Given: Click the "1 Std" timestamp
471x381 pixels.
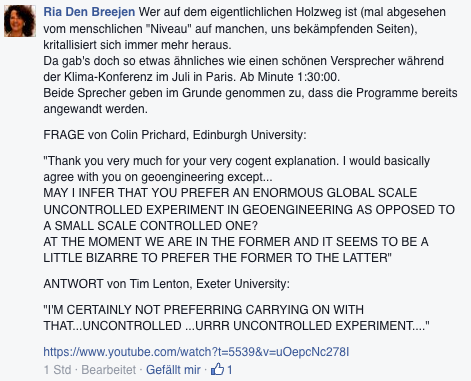Looking at the screenshot, I should (57, 370).
